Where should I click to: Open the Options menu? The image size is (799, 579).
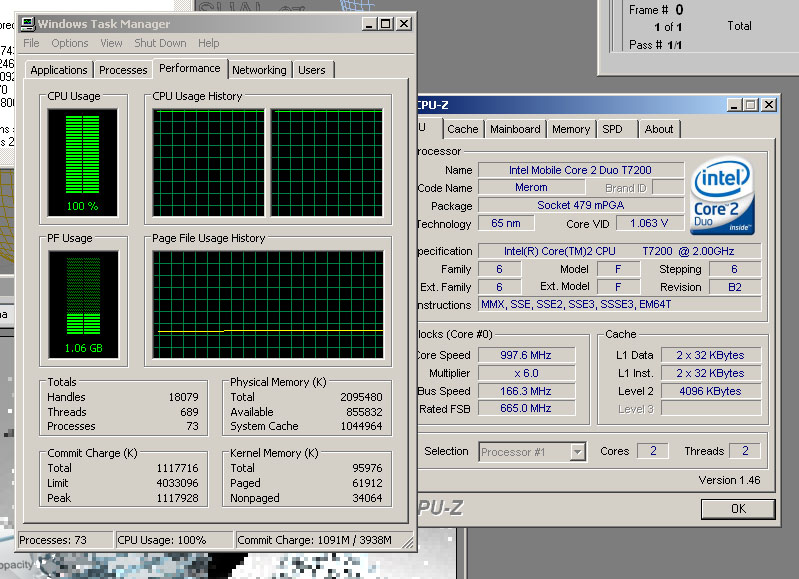pyautogui.click(x=70, y=44)
